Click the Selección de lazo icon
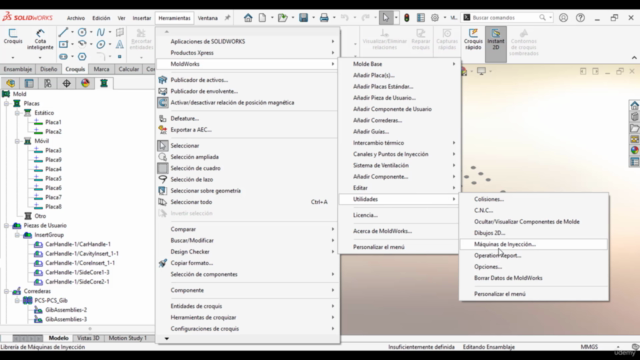The image size is (640, 360). (162, 179)
